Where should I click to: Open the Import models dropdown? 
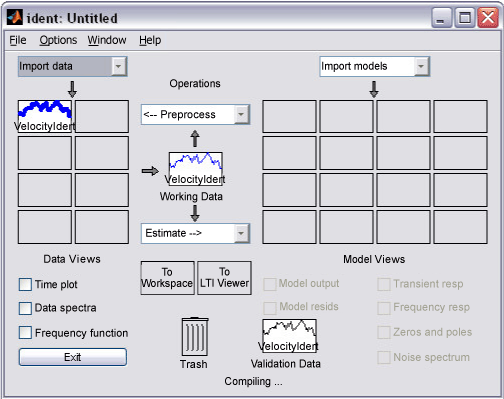[375, 66]
